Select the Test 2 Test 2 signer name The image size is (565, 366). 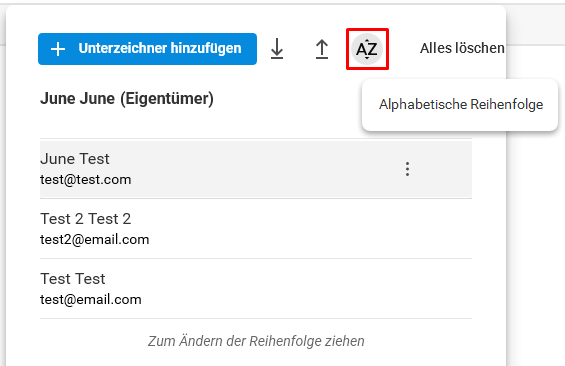point(85,219)
